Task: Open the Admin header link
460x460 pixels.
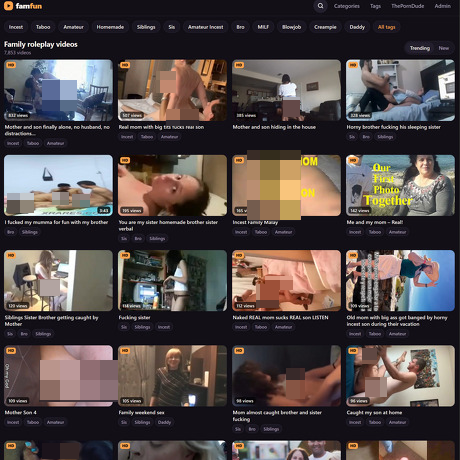Action: (442, 6)
